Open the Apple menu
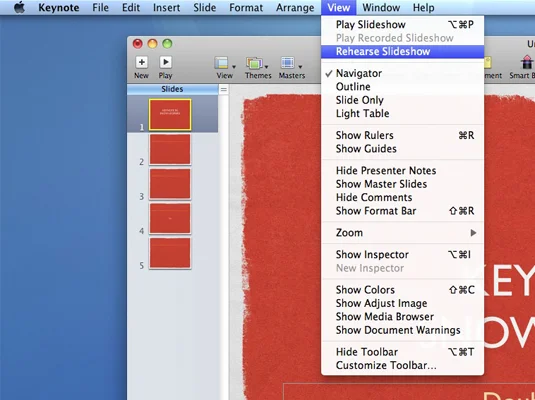 [19, 7]
